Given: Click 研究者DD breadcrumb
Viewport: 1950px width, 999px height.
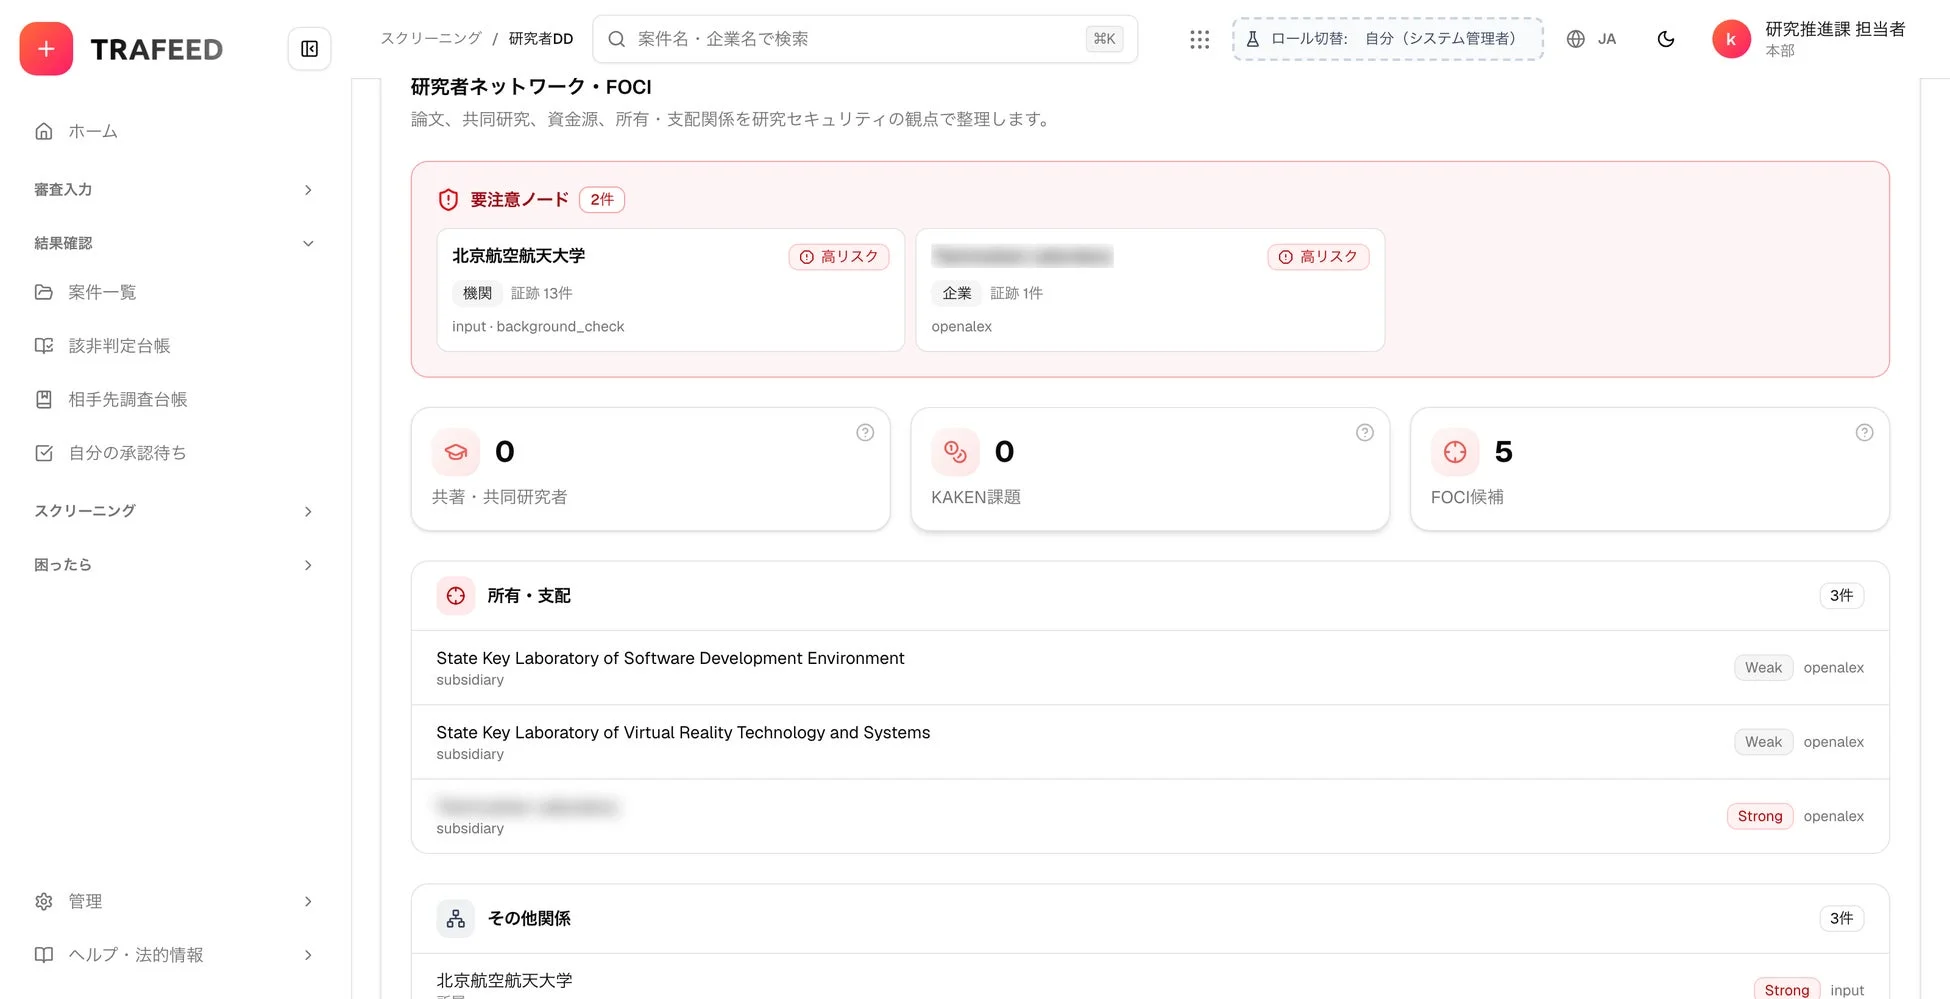Looking at the screenshot, I should (541, 38).
